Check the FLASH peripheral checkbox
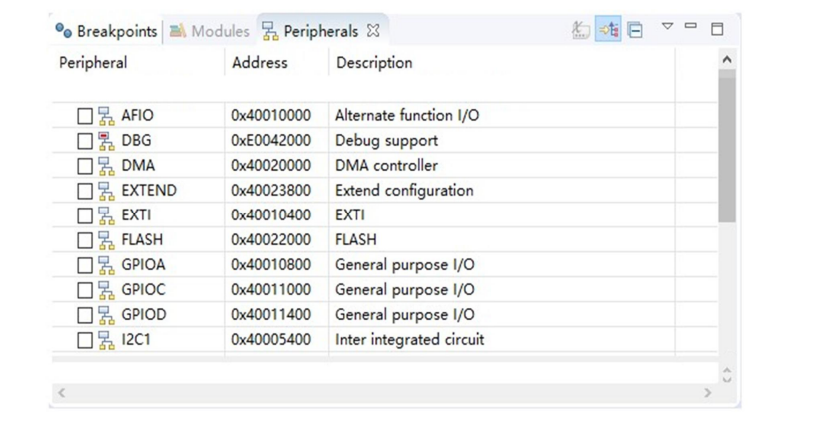The height and width of the screenshot is (431, 819). [85, 240]
